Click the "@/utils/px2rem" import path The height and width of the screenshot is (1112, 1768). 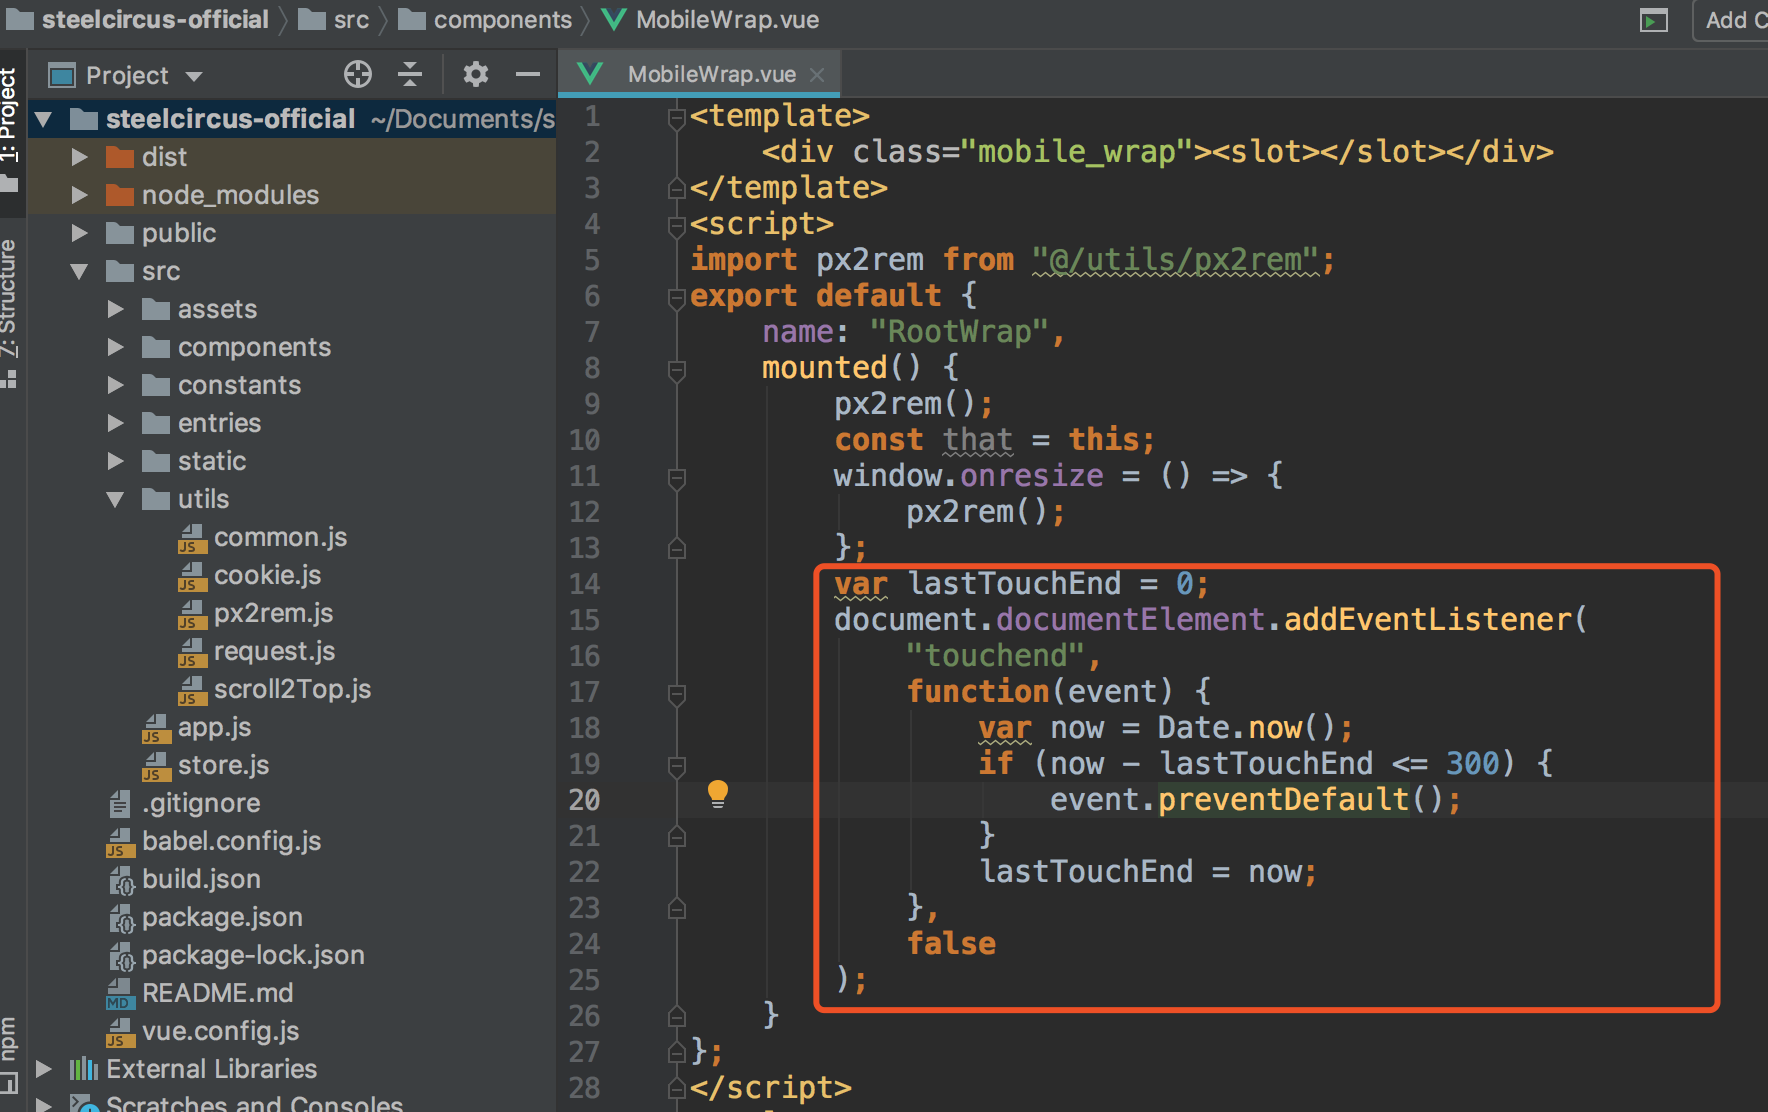[x=1176, y=260]
